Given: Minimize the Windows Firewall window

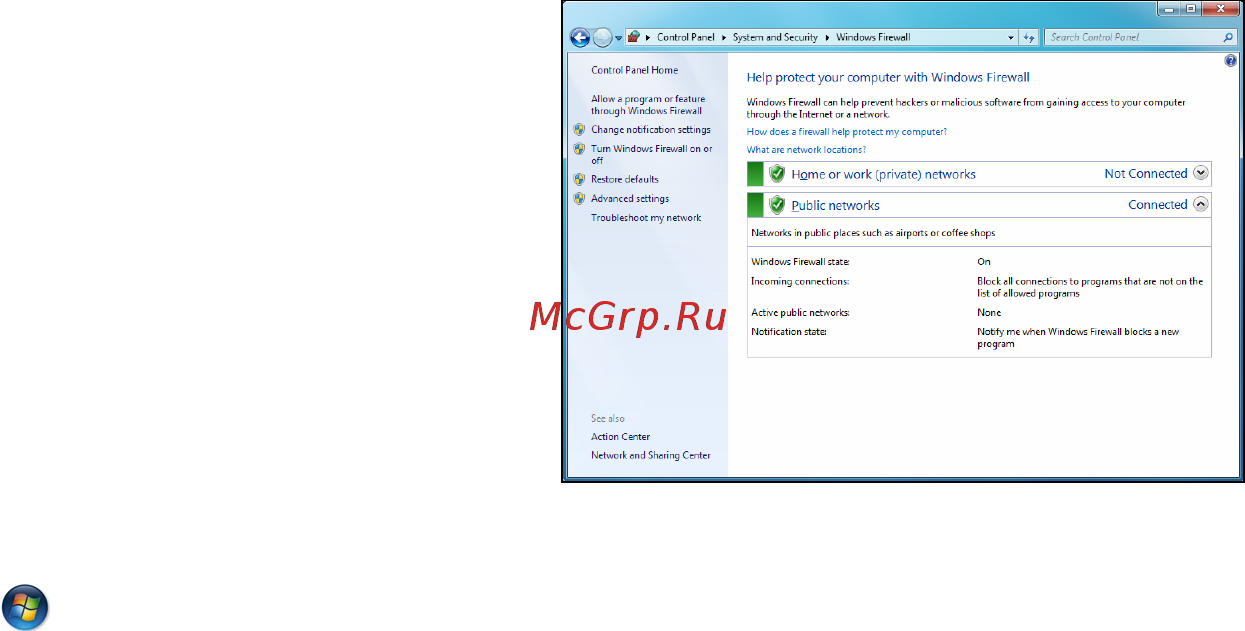Looking at the screenshot, I should click(x=1170, y=8).
